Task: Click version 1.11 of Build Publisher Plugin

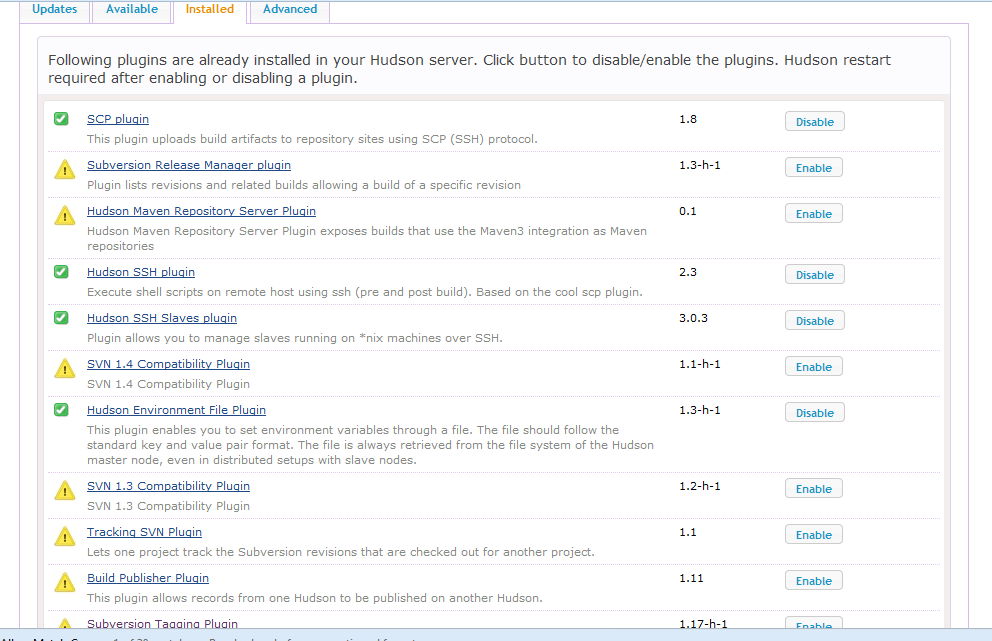Action: tap(691, 578)
